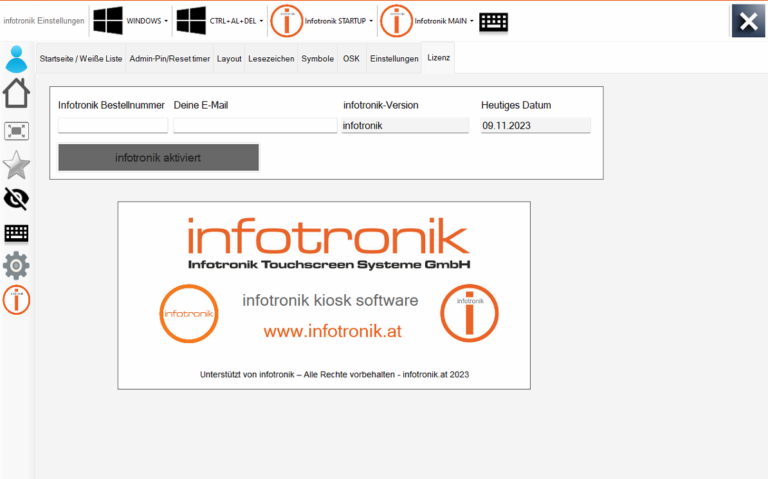Image resolution: width=768 pixels, height=479 pixels.
Task: Open bookmarks via the star sidebar icon
Action: 16,165
